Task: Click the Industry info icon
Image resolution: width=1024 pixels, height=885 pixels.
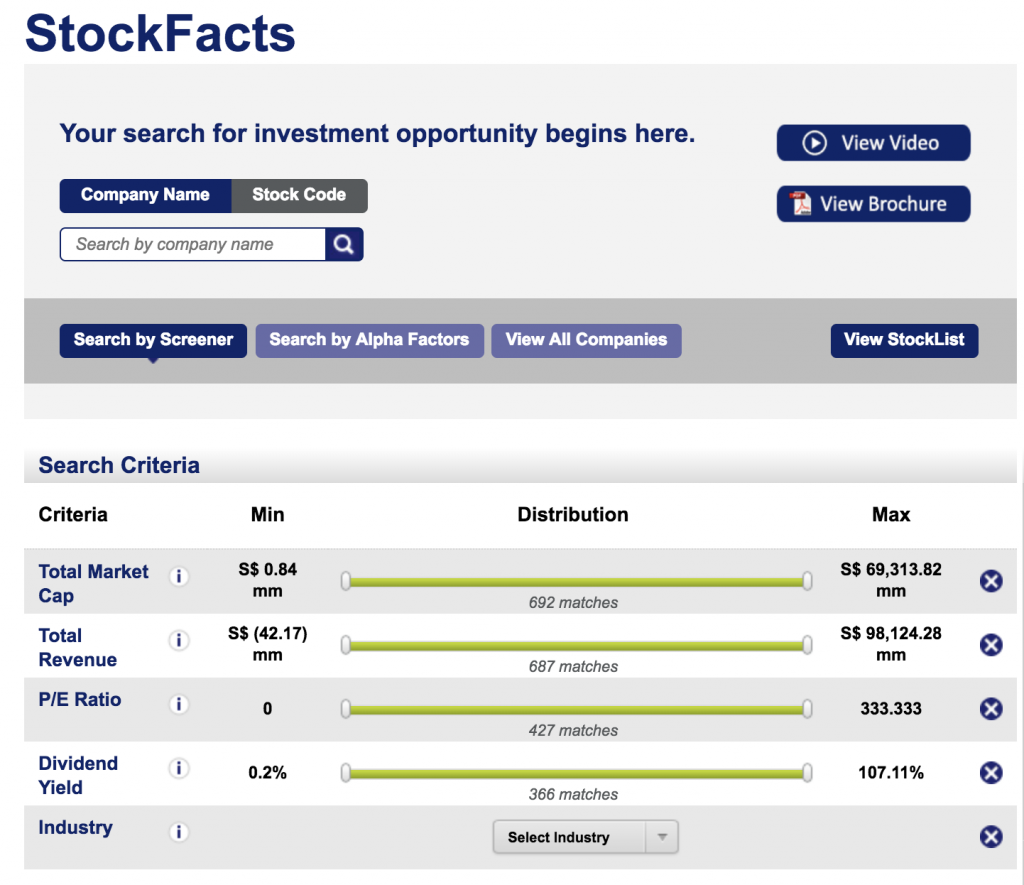Action: (x=179, y=832)
